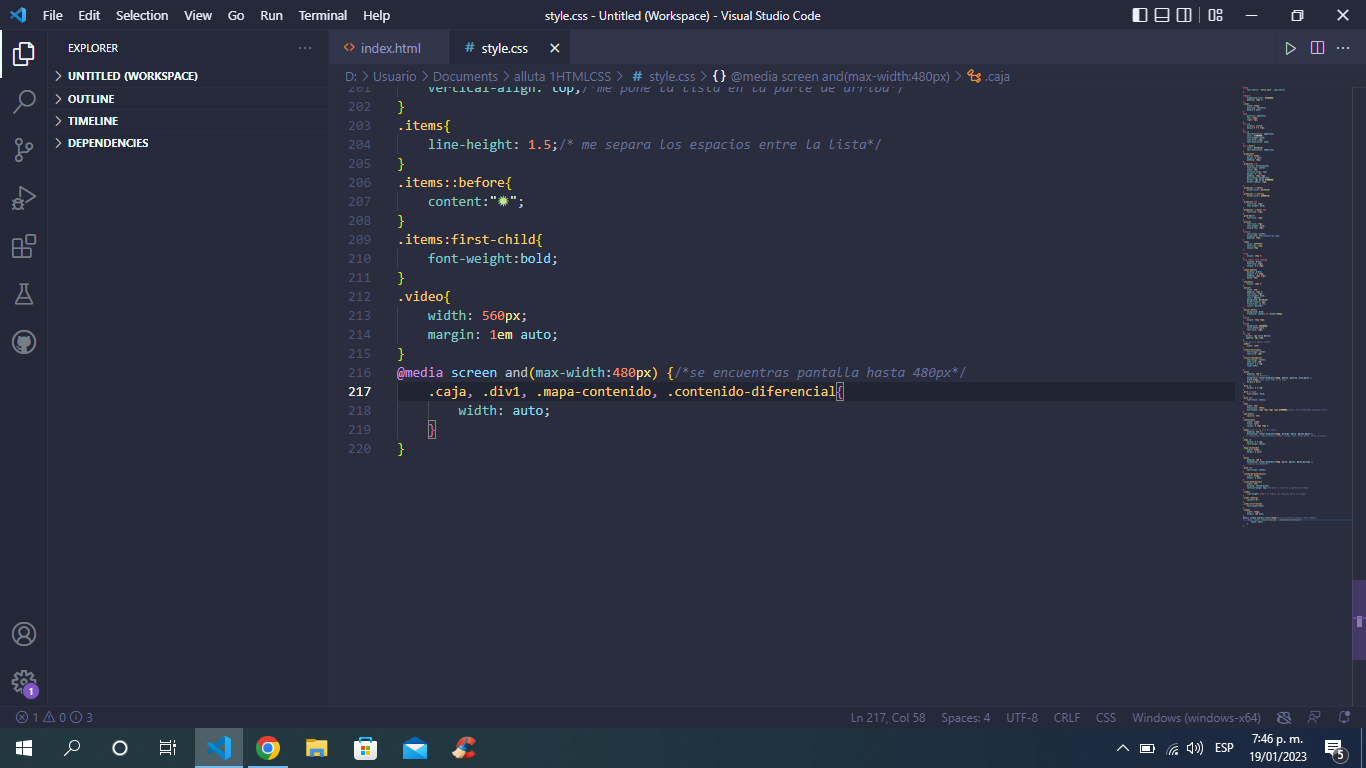Click line number 213 in gutter

(359, 315)
